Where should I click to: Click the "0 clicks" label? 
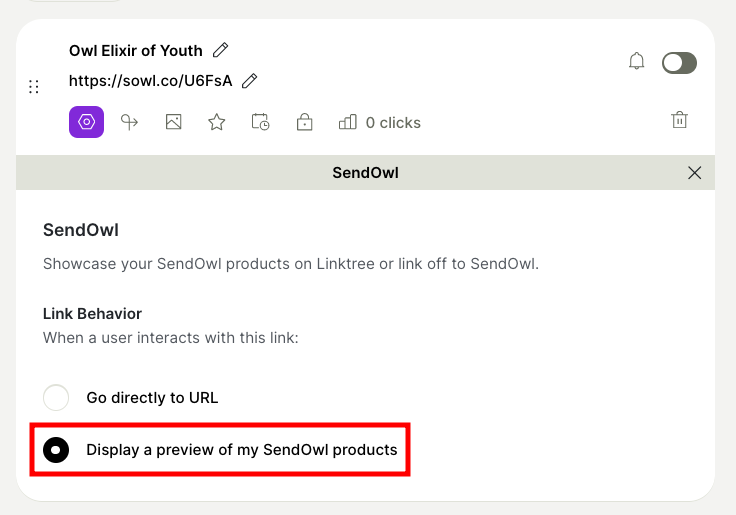click(x=393, y=123)
